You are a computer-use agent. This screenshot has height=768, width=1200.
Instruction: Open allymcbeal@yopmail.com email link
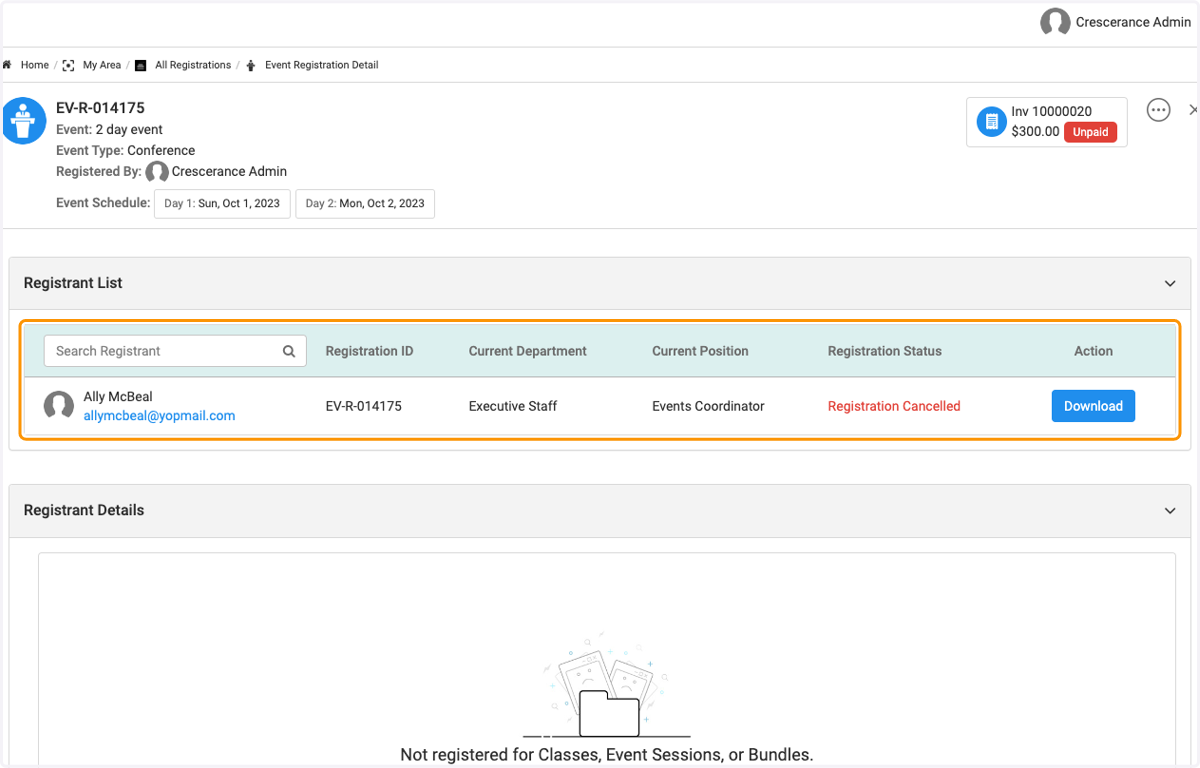pyautogui.click(x=160, y=416)
